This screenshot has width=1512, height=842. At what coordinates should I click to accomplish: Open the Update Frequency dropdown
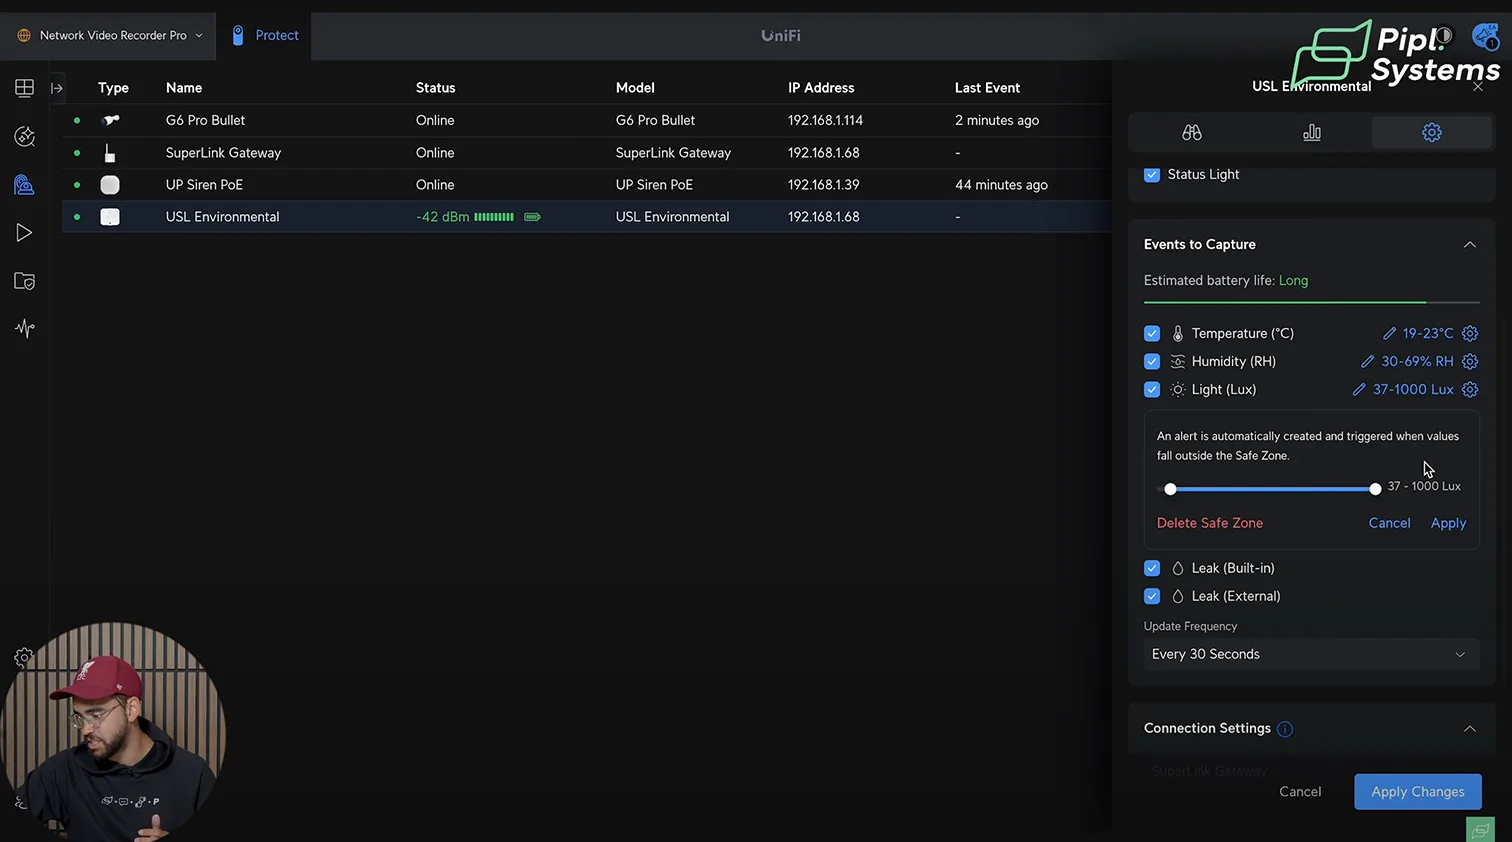pos(1311,654)
